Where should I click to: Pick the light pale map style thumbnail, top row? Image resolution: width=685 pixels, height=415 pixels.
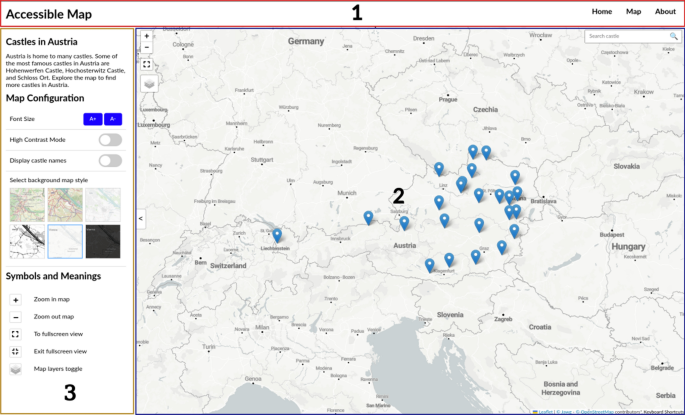pyautogui.click(x=103, y=204)
